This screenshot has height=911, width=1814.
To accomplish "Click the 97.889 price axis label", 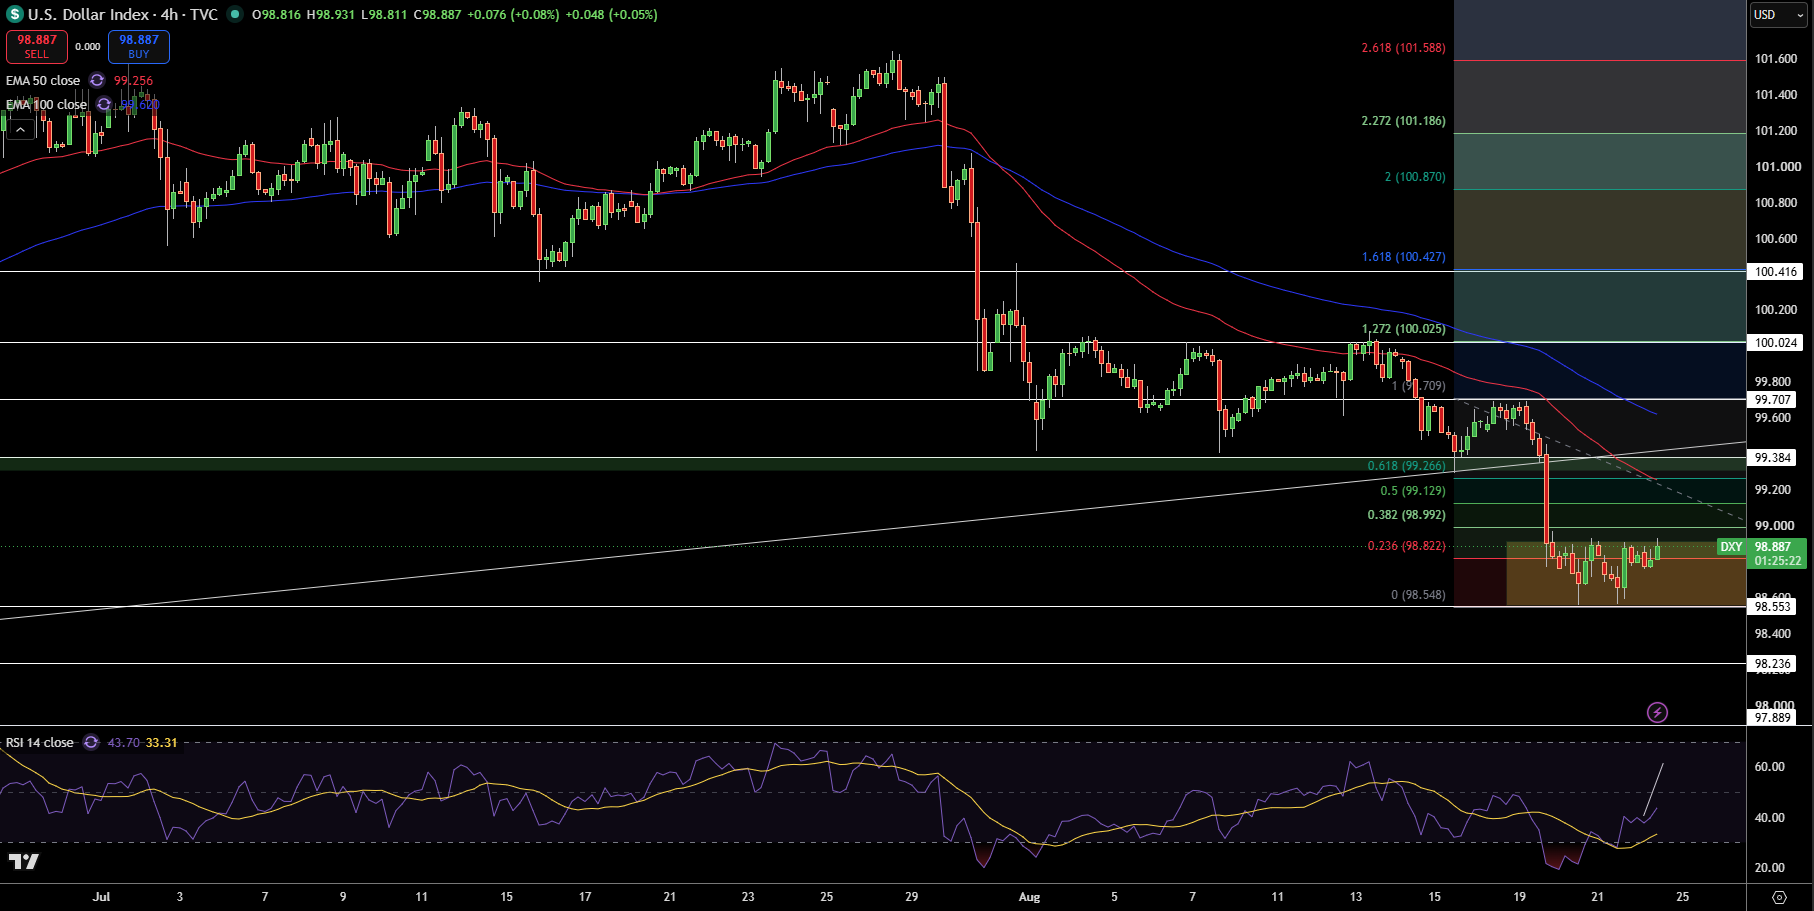I will (1774, 717).
